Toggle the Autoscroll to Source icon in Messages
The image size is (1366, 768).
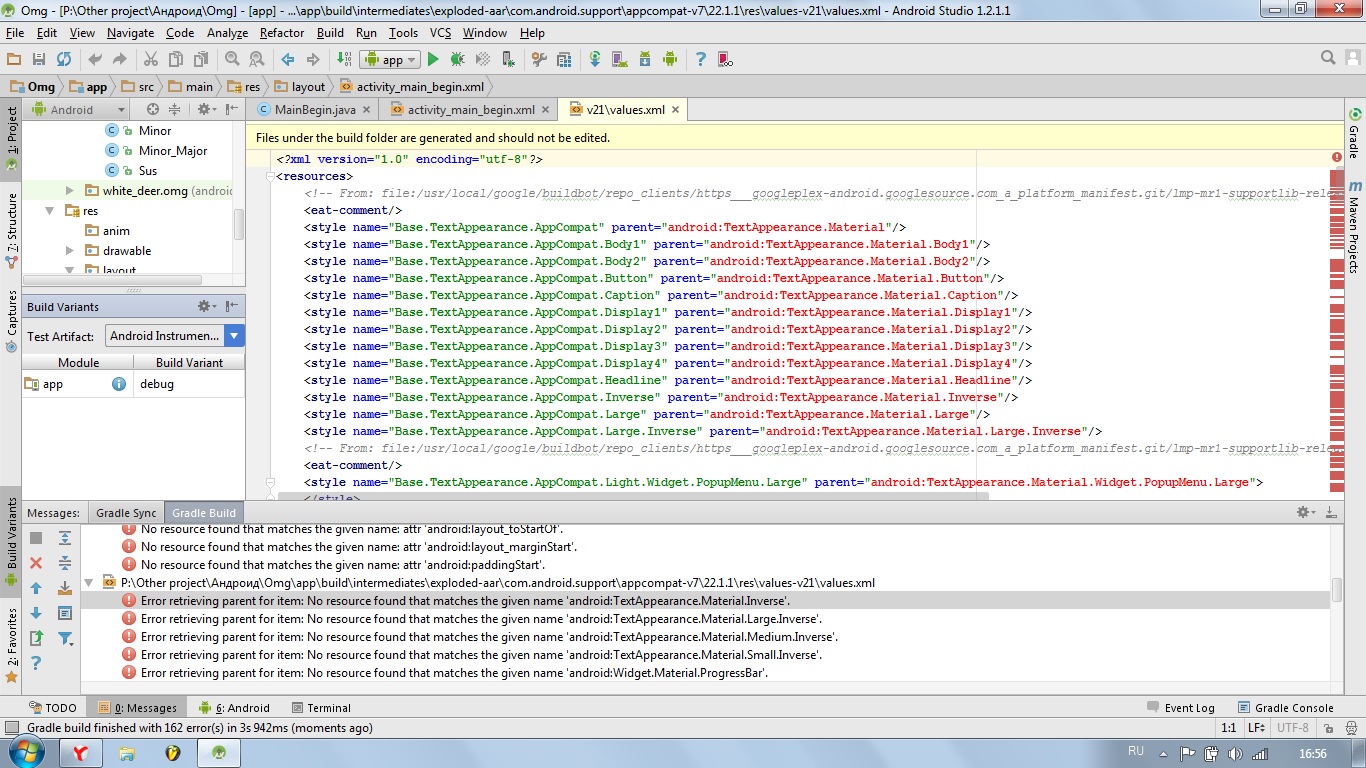tap(65, 588)
